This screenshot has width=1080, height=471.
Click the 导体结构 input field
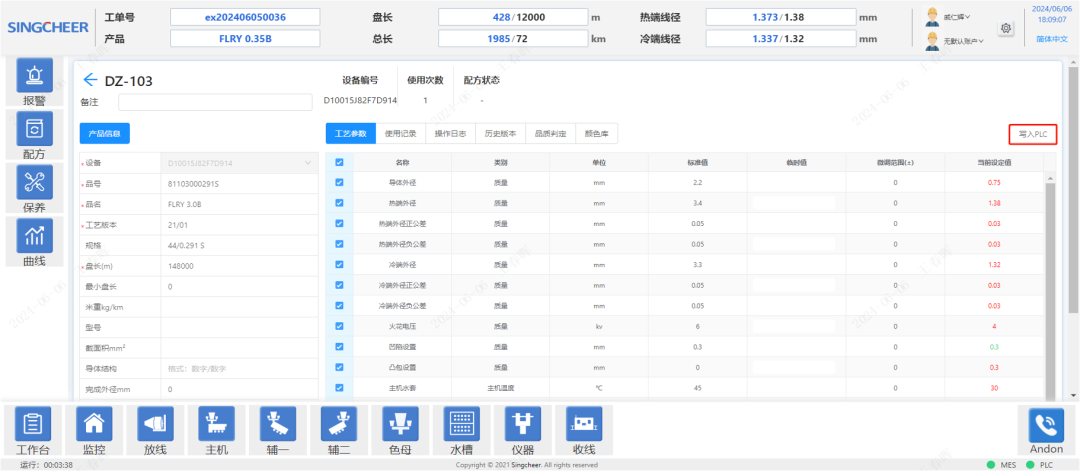[240, 368]
